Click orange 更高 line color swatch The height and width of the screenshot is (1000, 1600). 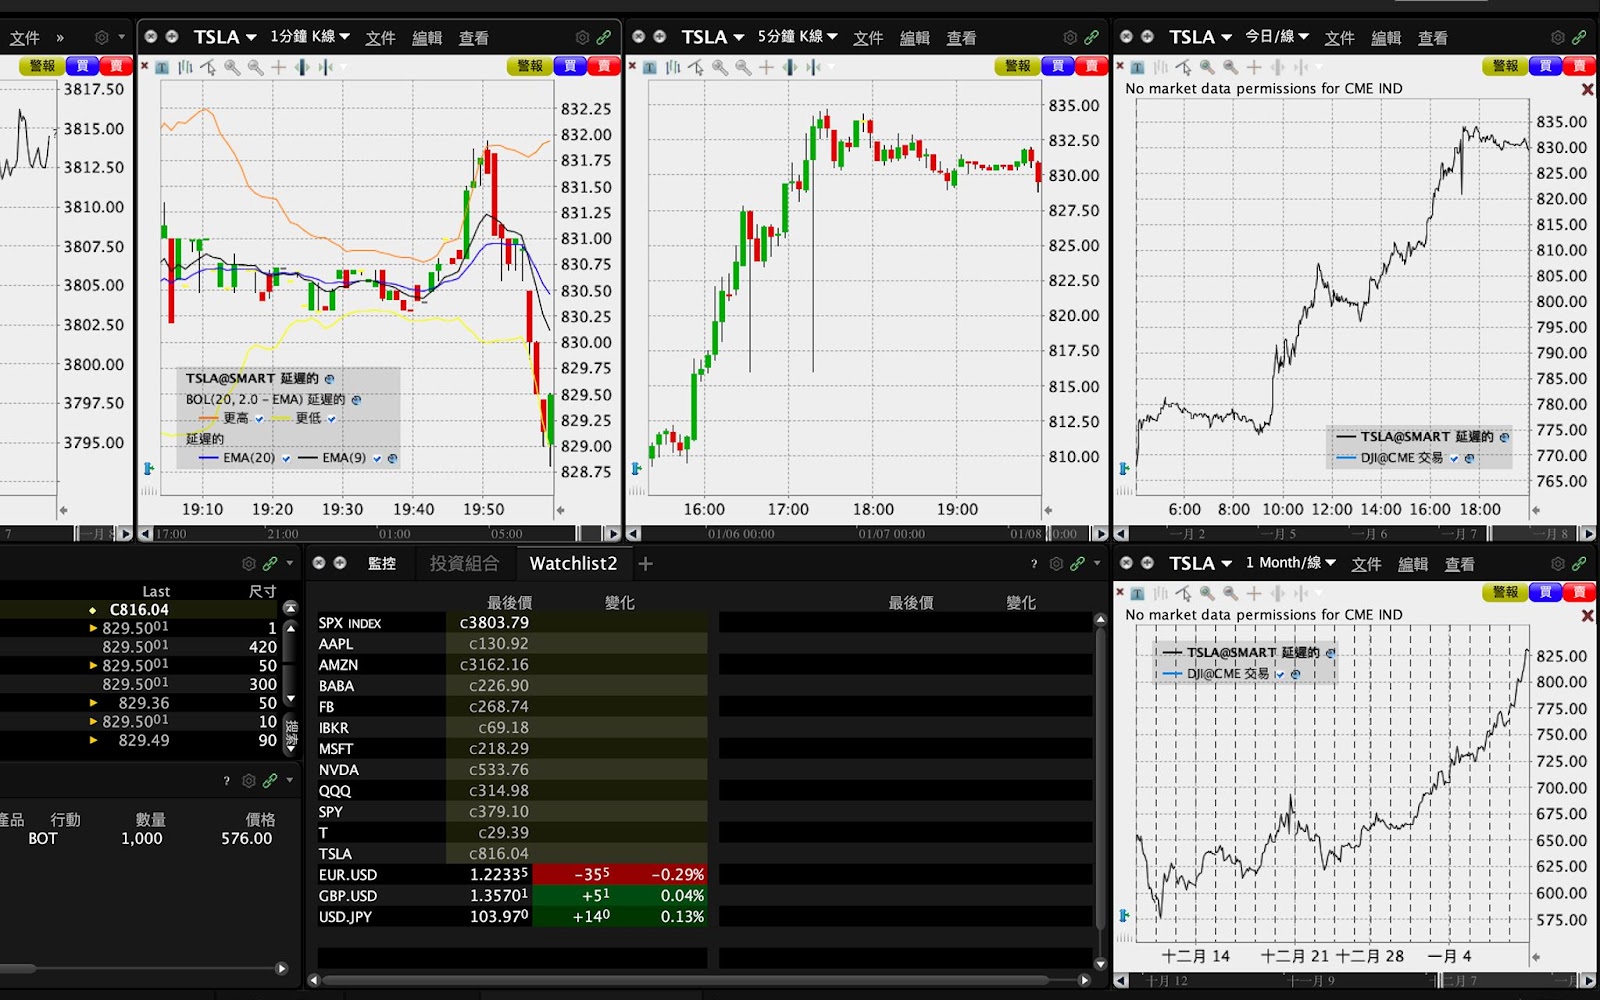click(209, 419)
